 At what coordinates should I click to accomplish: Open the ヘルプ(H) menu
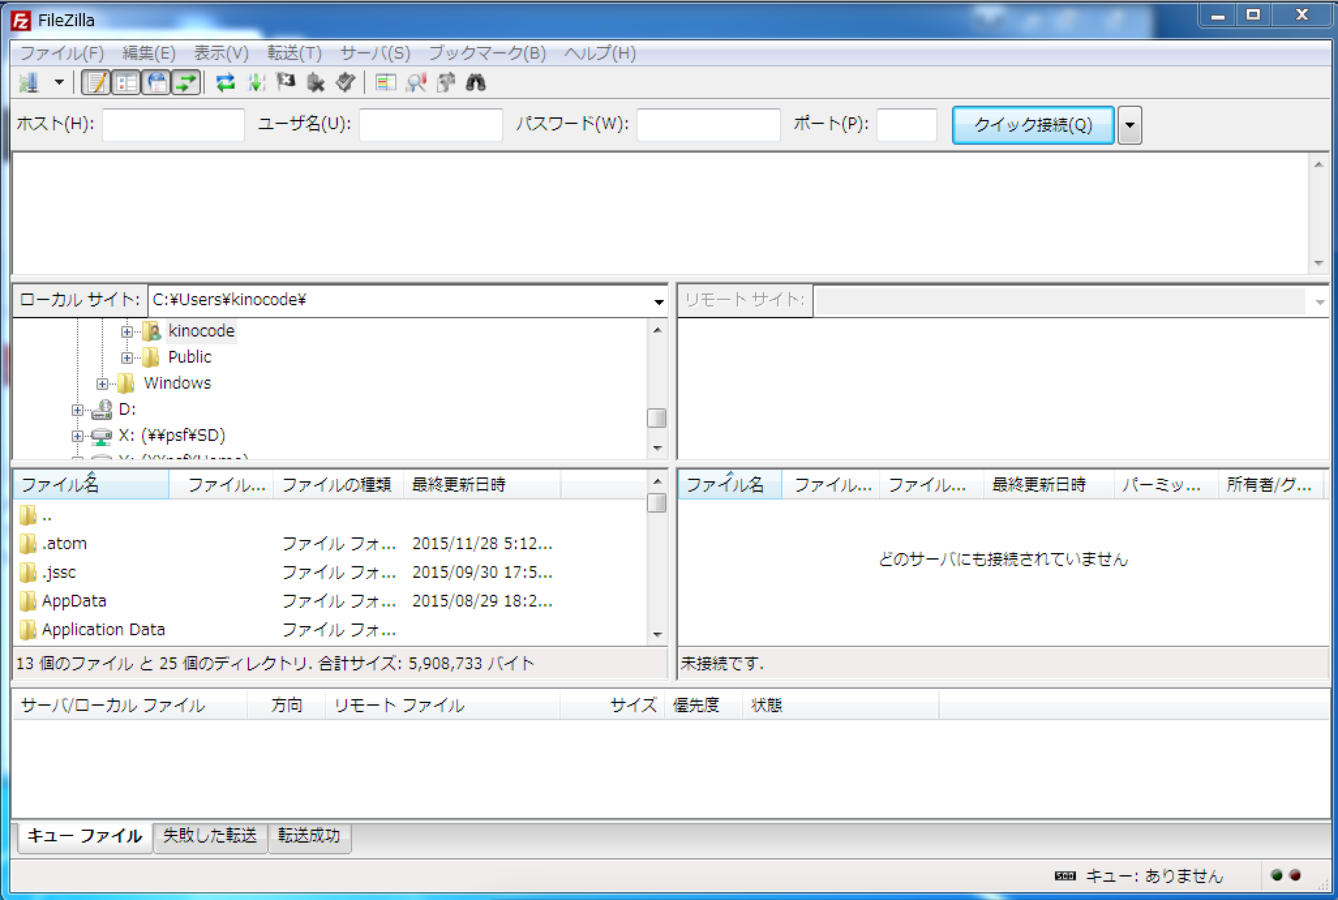coord(600,53)
